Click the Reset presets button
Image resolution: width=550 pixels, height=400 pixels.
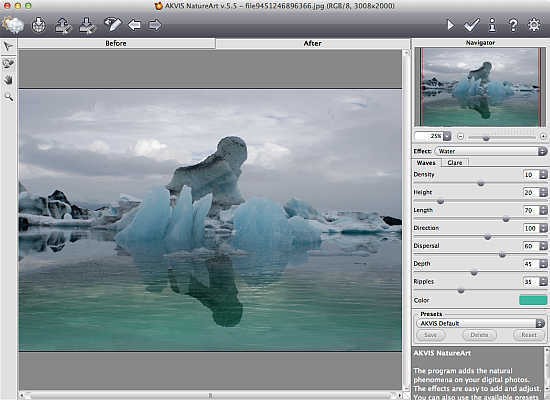click(529, 335)
